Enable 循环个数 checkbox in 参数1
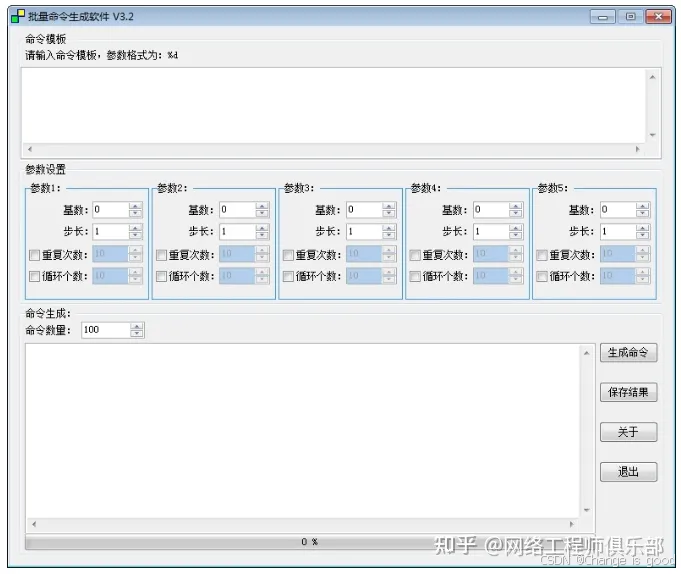Screen dimensions: 681x574 coord(34,276)
